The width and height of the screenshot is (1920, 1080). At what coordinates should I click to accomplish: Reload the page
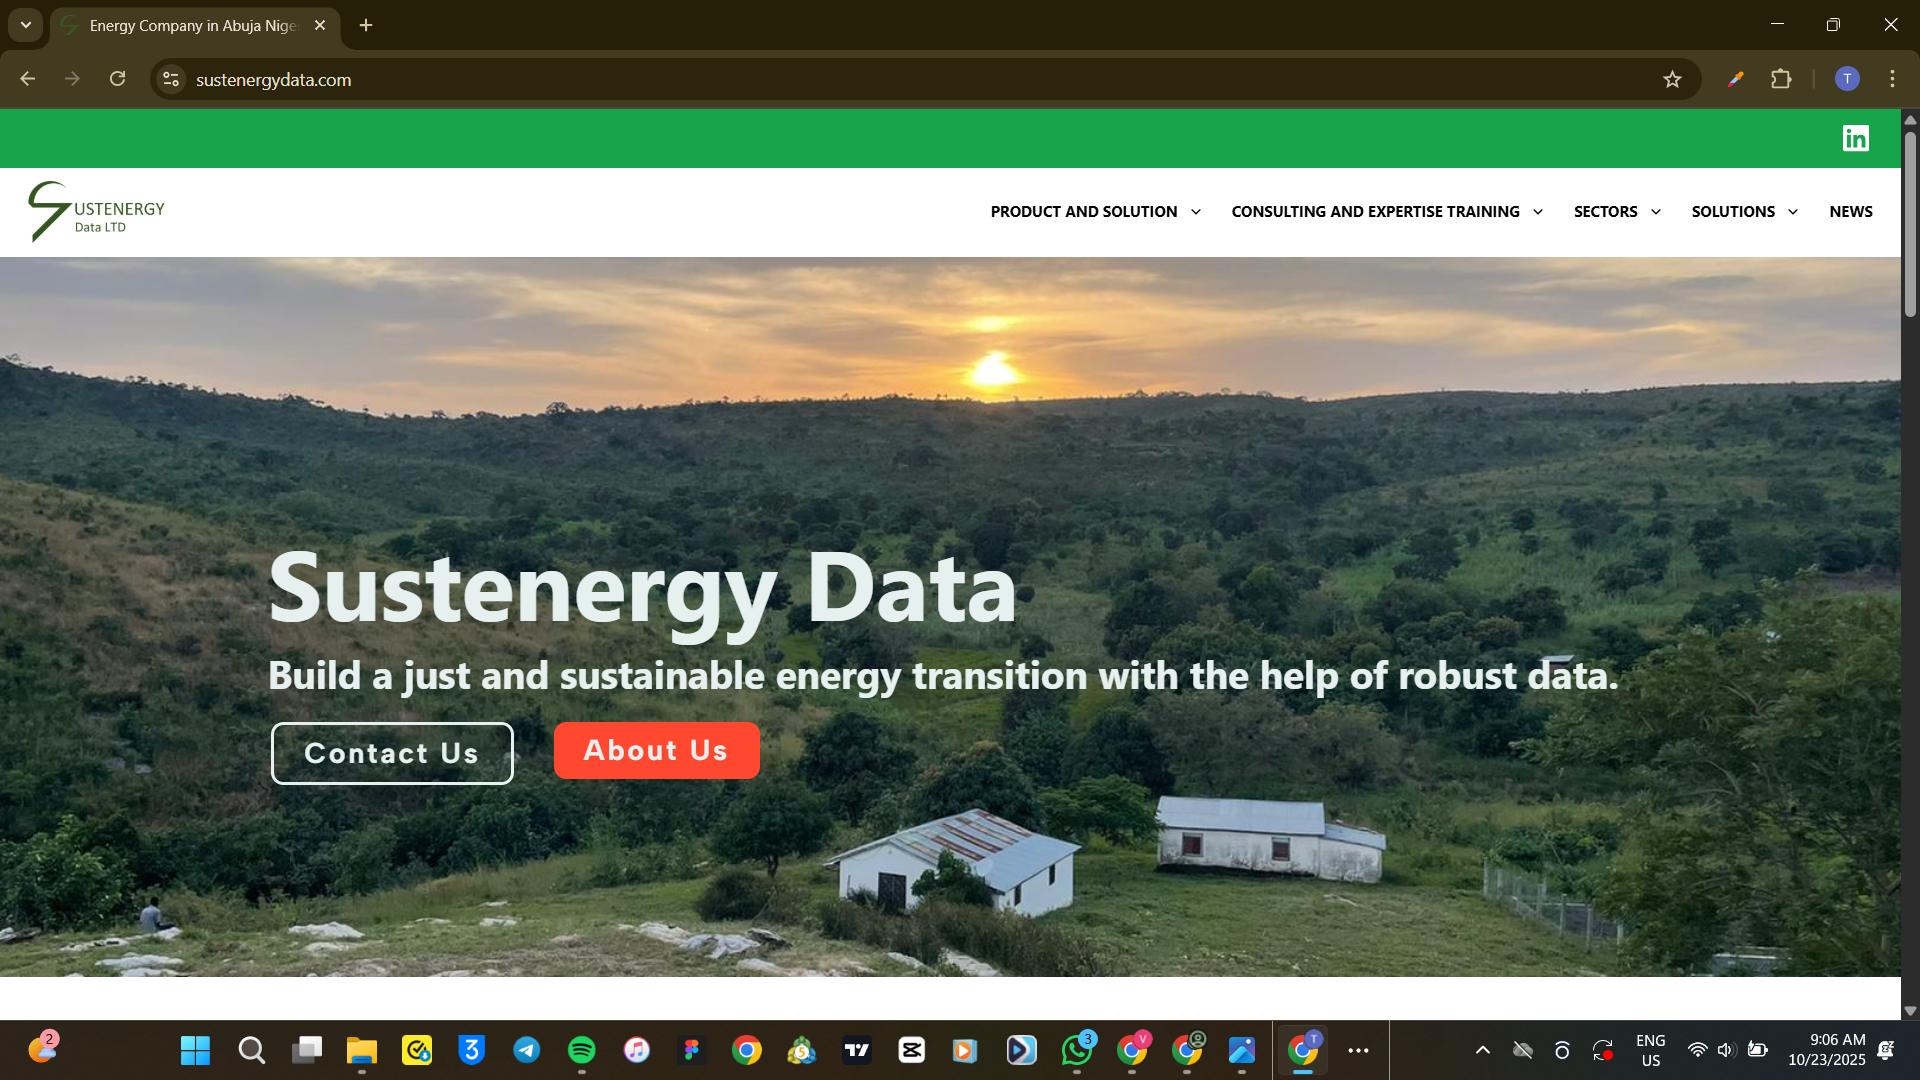118,79
